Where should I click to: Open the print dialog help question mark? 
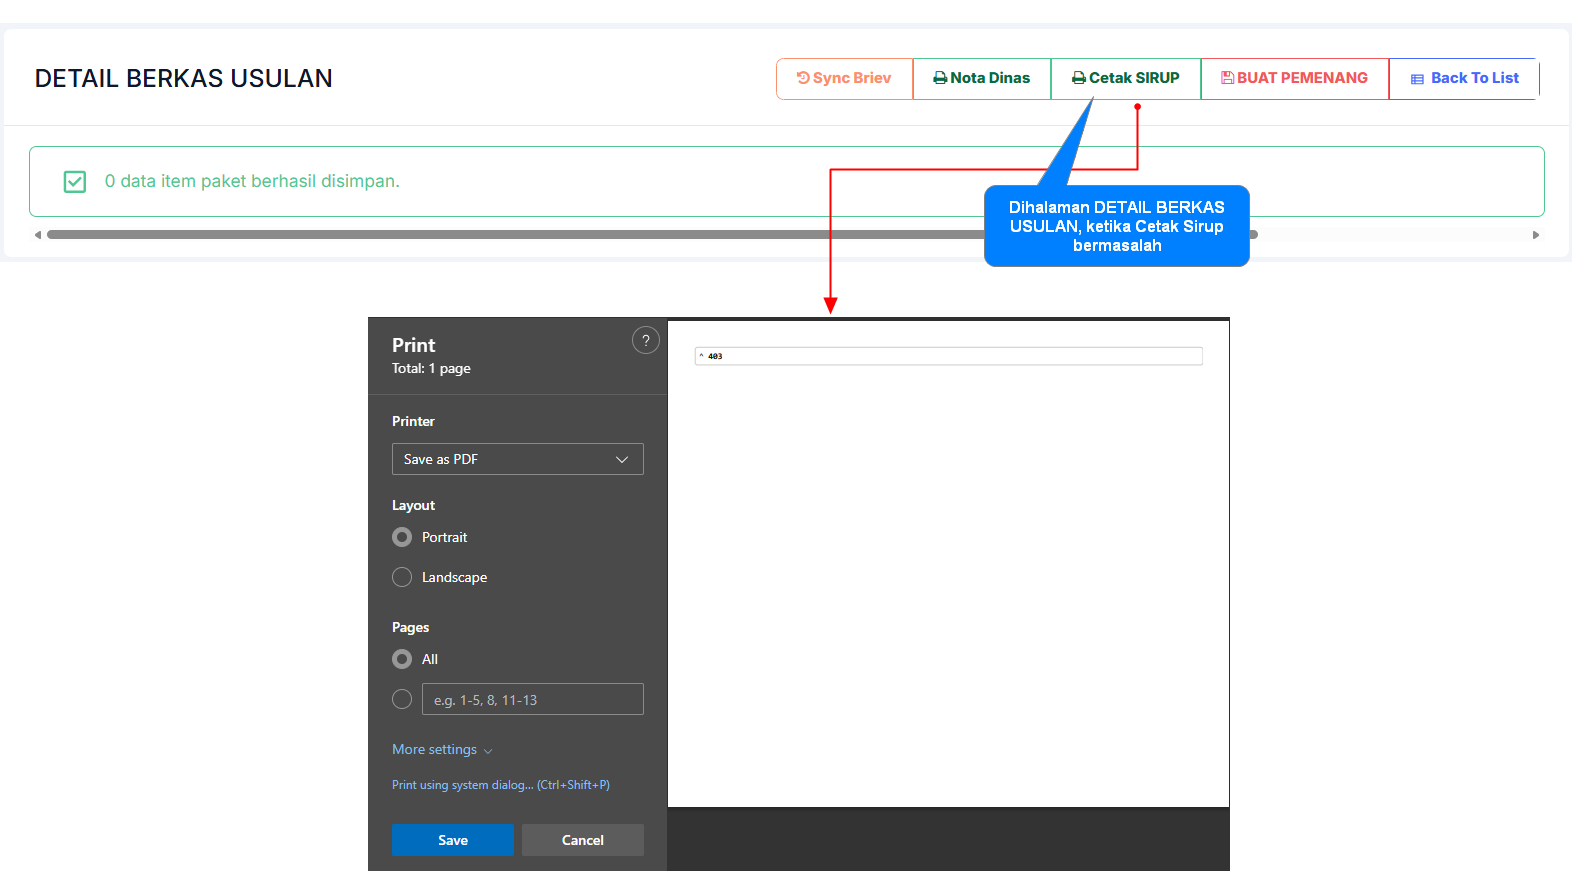pos(646,341)
